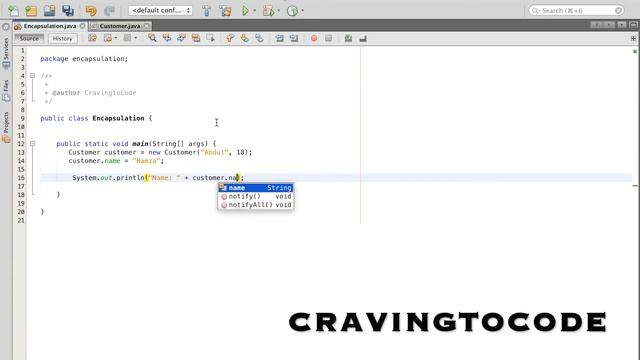The image size is (640, 360).
Task: Switch to the Encapsulation.java tab
Action: (x=49, y=26)
